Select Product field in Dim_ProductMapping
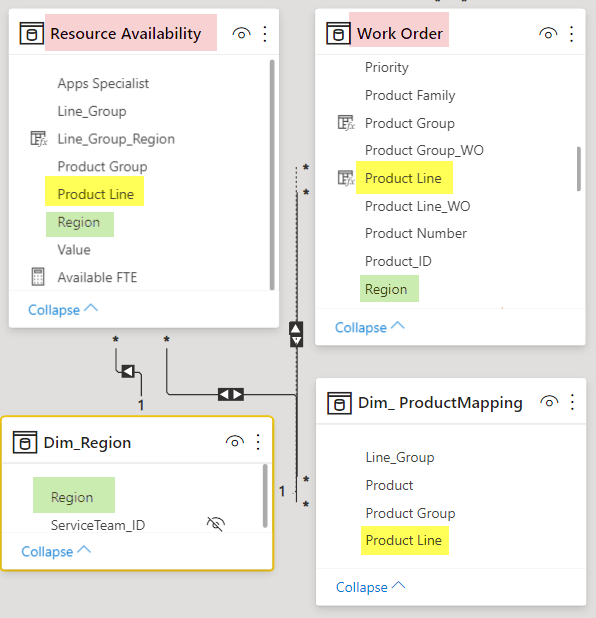 (389, 485)
